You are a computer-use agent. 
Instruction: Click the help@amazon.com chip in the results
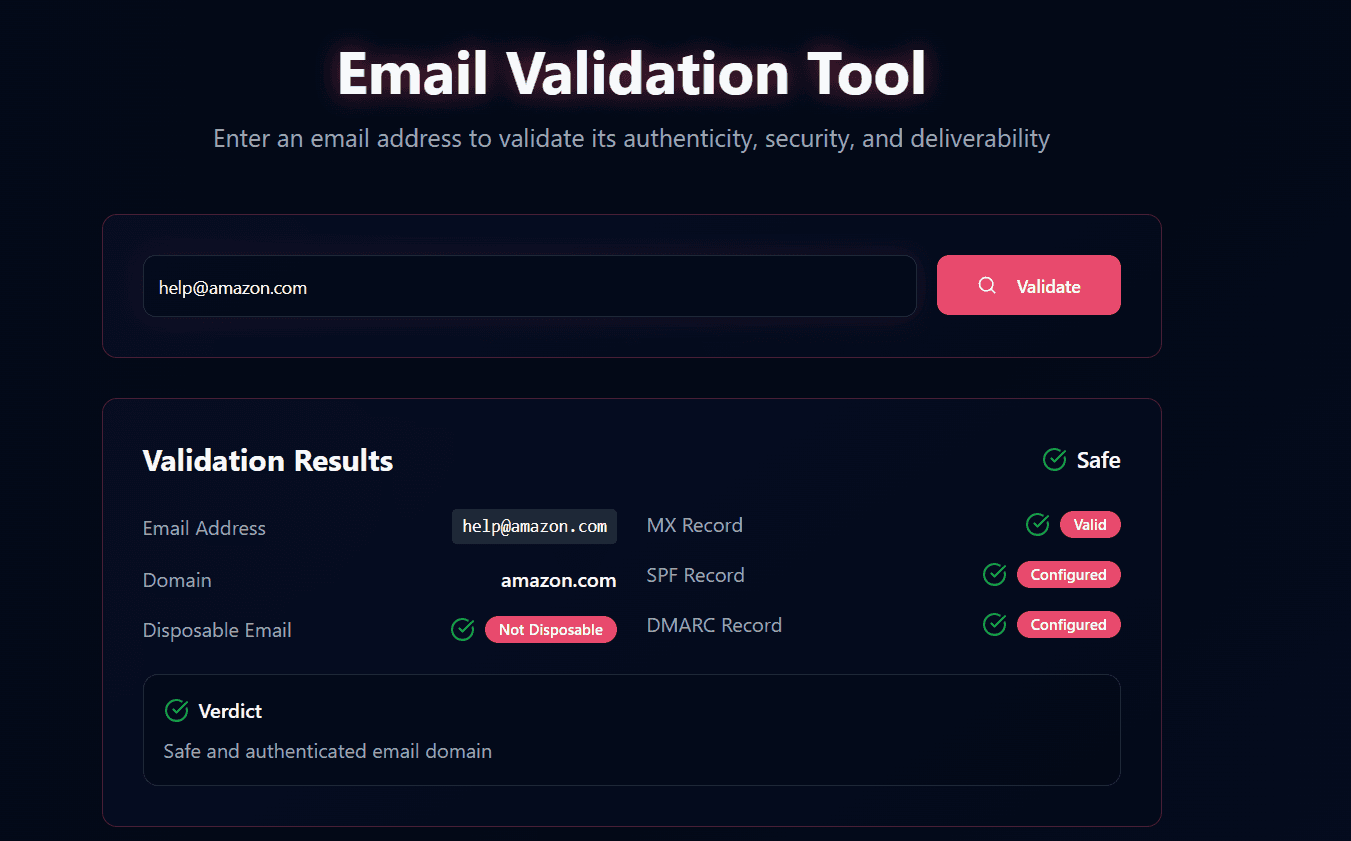click(x=534, y=527)
